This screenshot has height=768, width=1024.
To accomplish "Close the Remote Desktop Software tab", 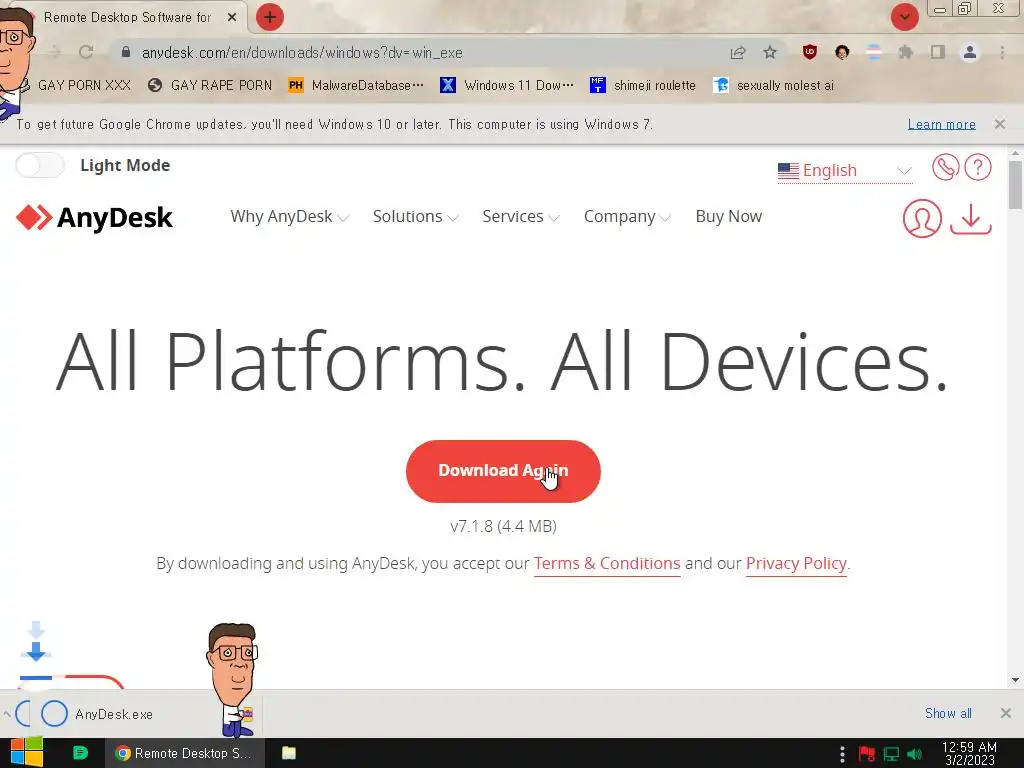I will [x=232, y=17].
